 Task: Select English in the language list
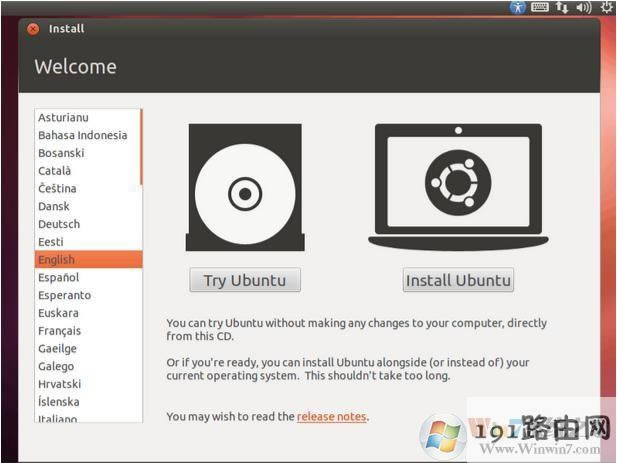point(57,260)
